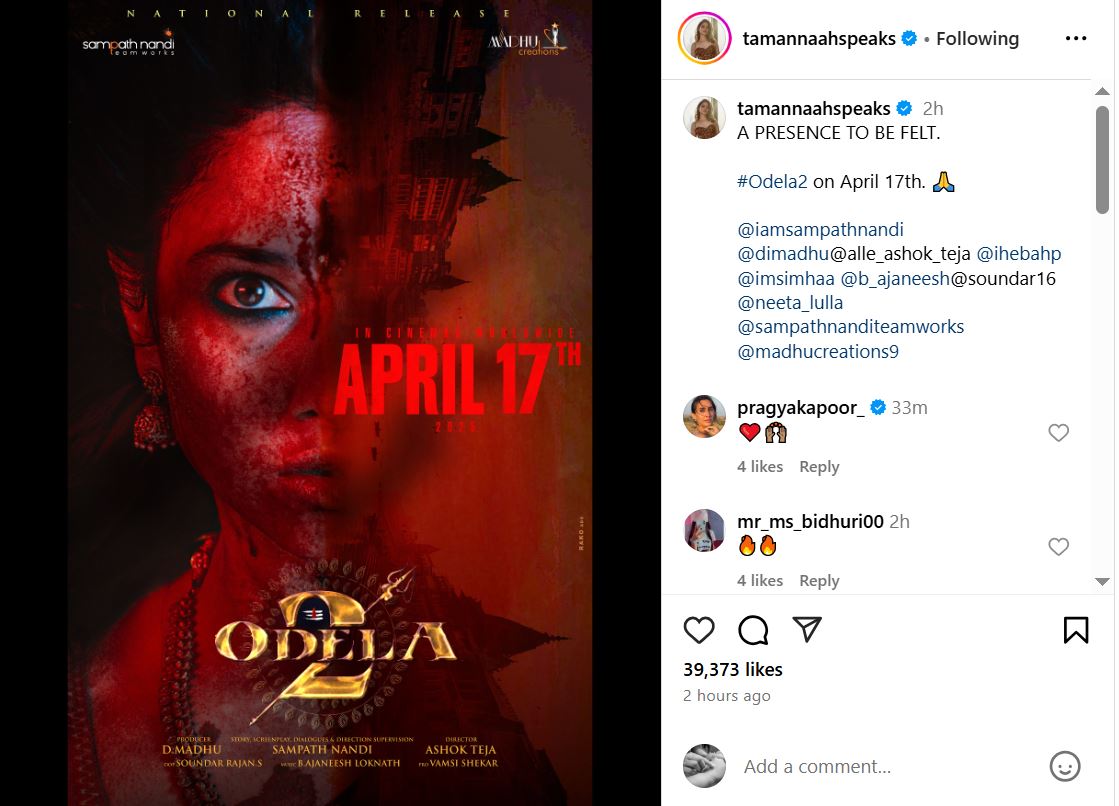1119x806 pixels.
Task: Like mr_ms_bidhuri00's comment
Action: tap(1058, 547)
